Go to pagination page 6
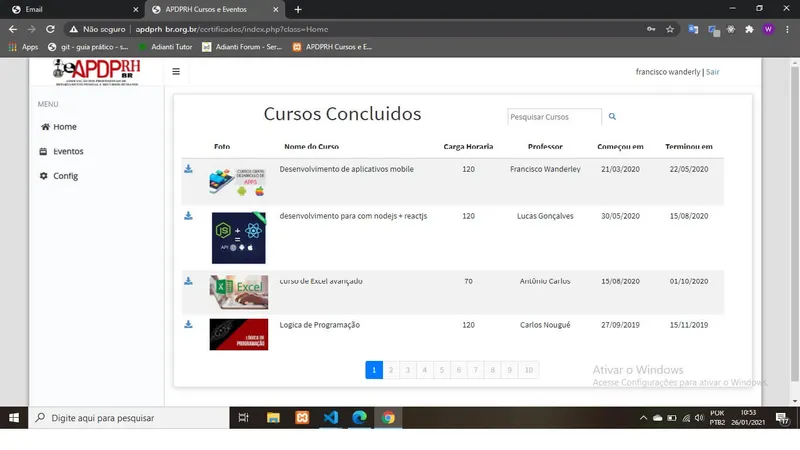This screenshot has height=450, width=800. click(459, 370)
